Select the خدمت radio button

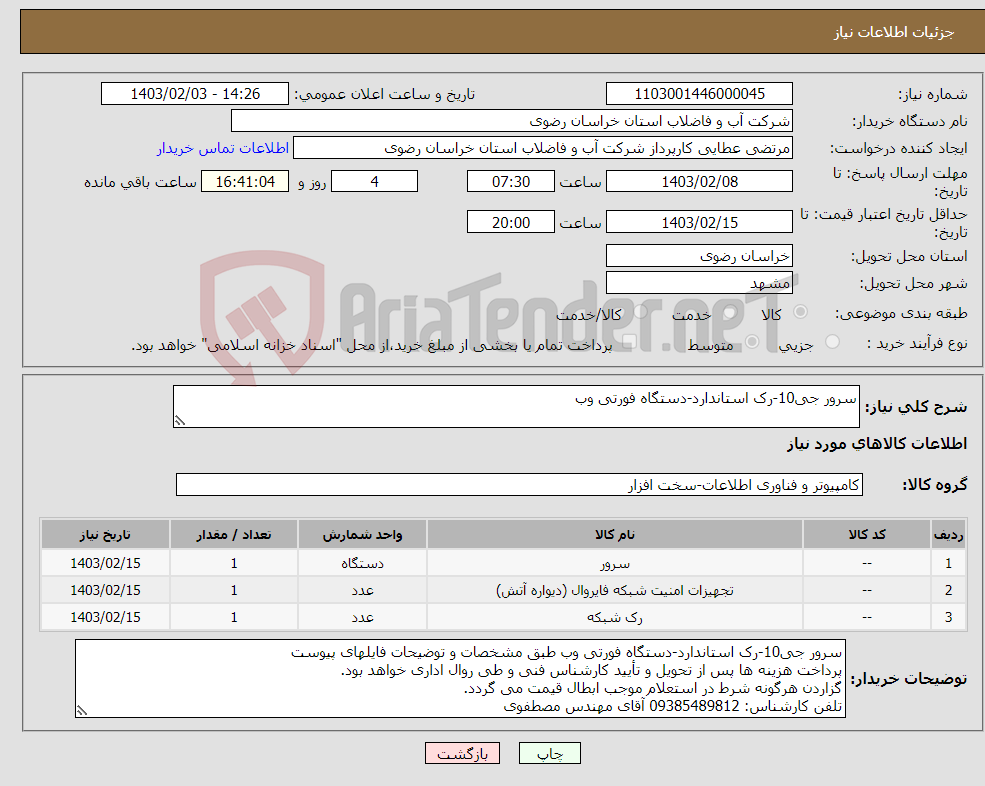[729, 312]
